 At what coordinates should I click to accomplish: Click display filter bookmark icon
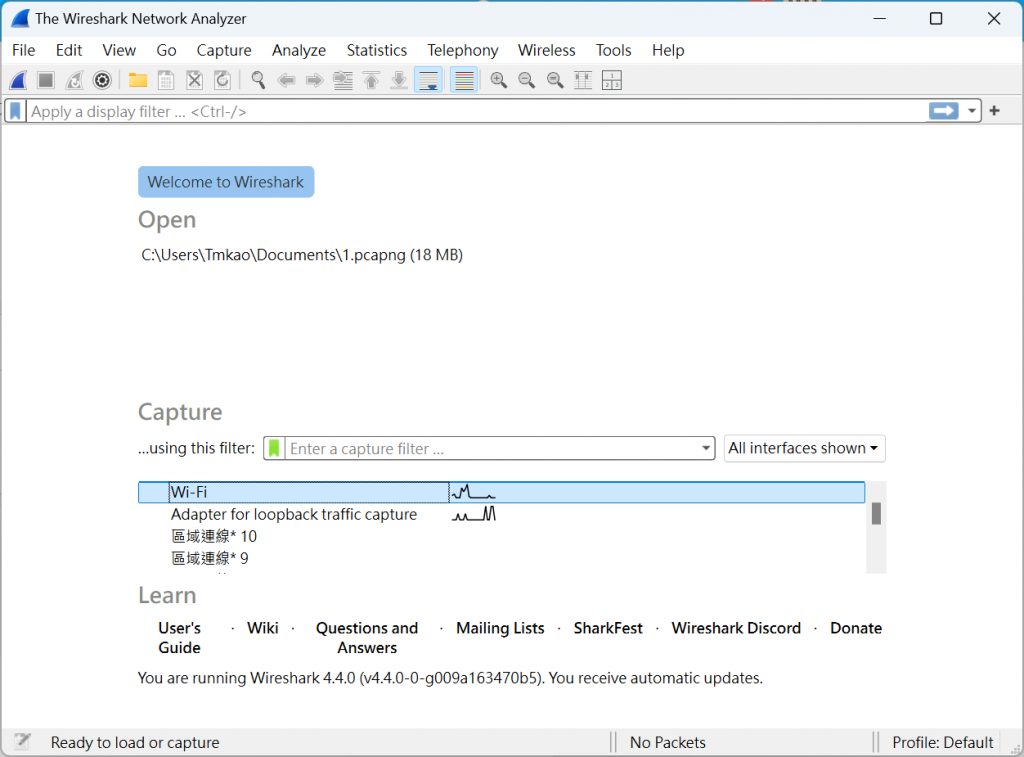click(x=16, y=111)
